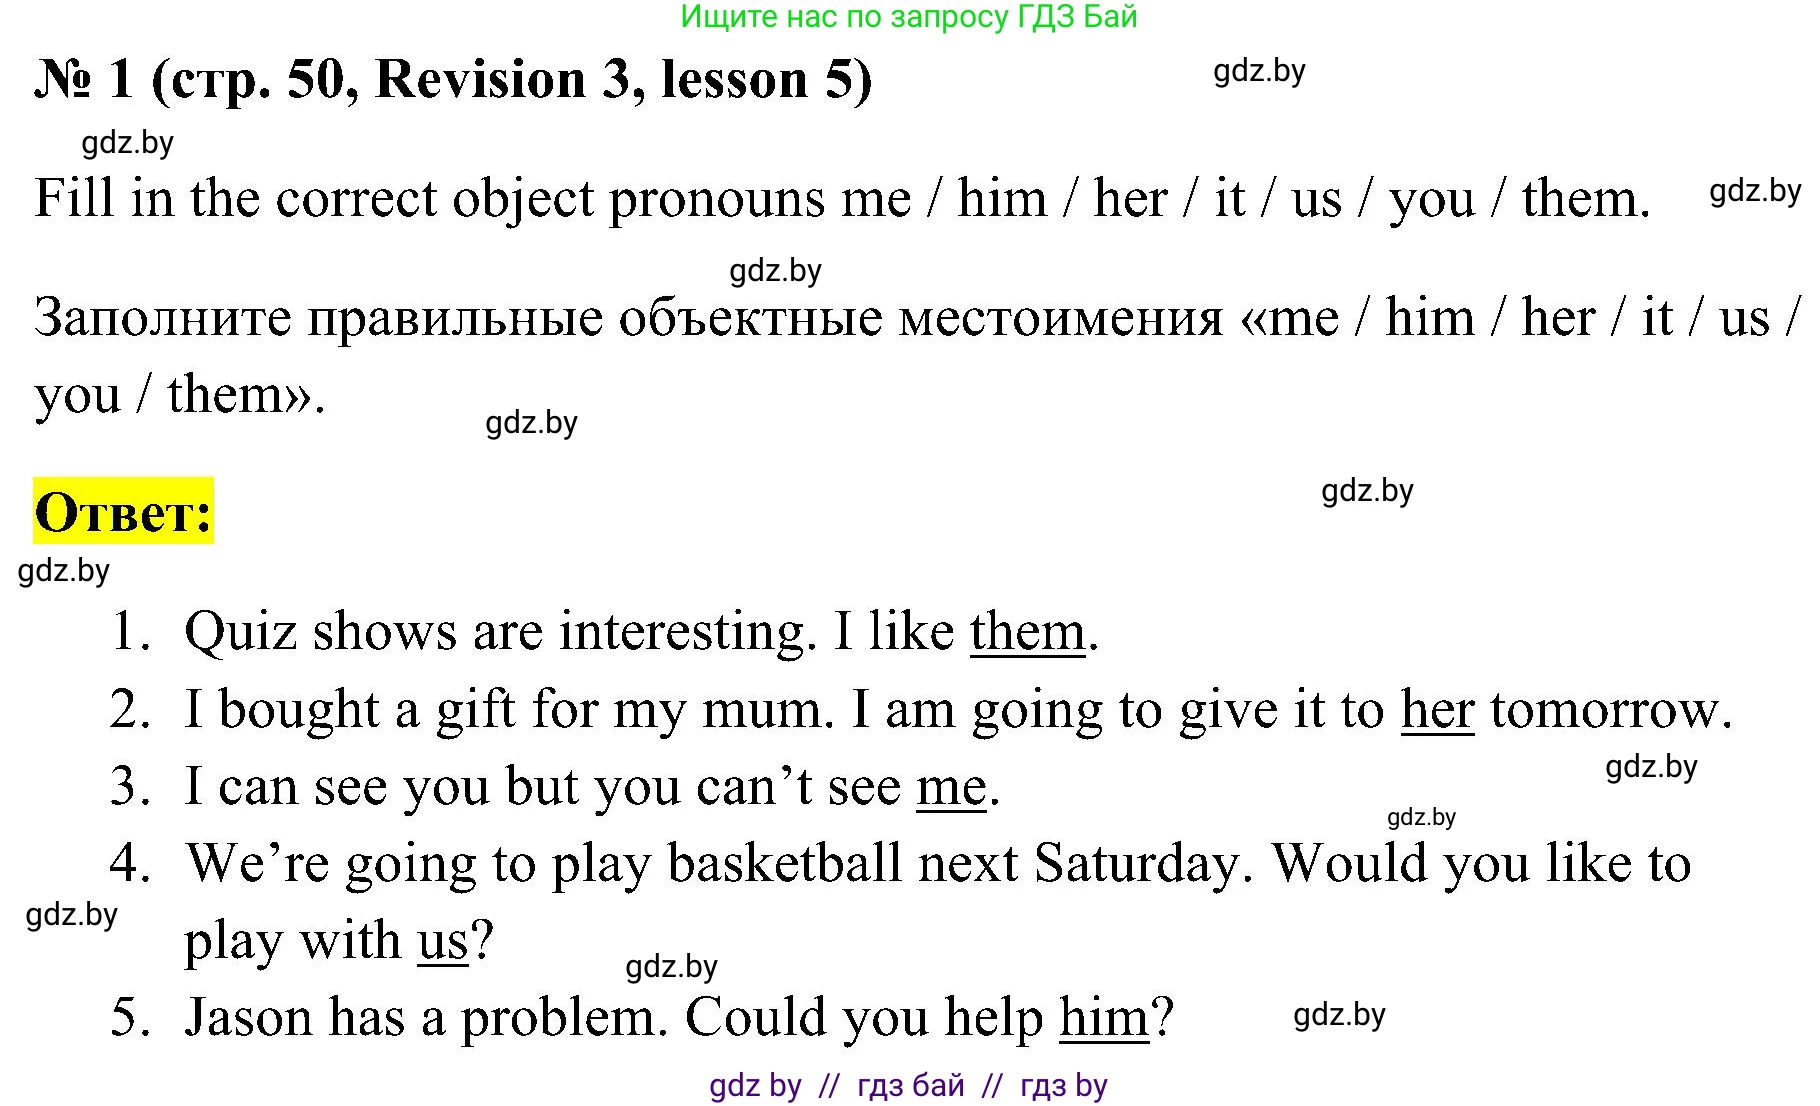Click the underlined word 'us' in sentence 4
The image size is (1820, 1106).
[442, 941]
